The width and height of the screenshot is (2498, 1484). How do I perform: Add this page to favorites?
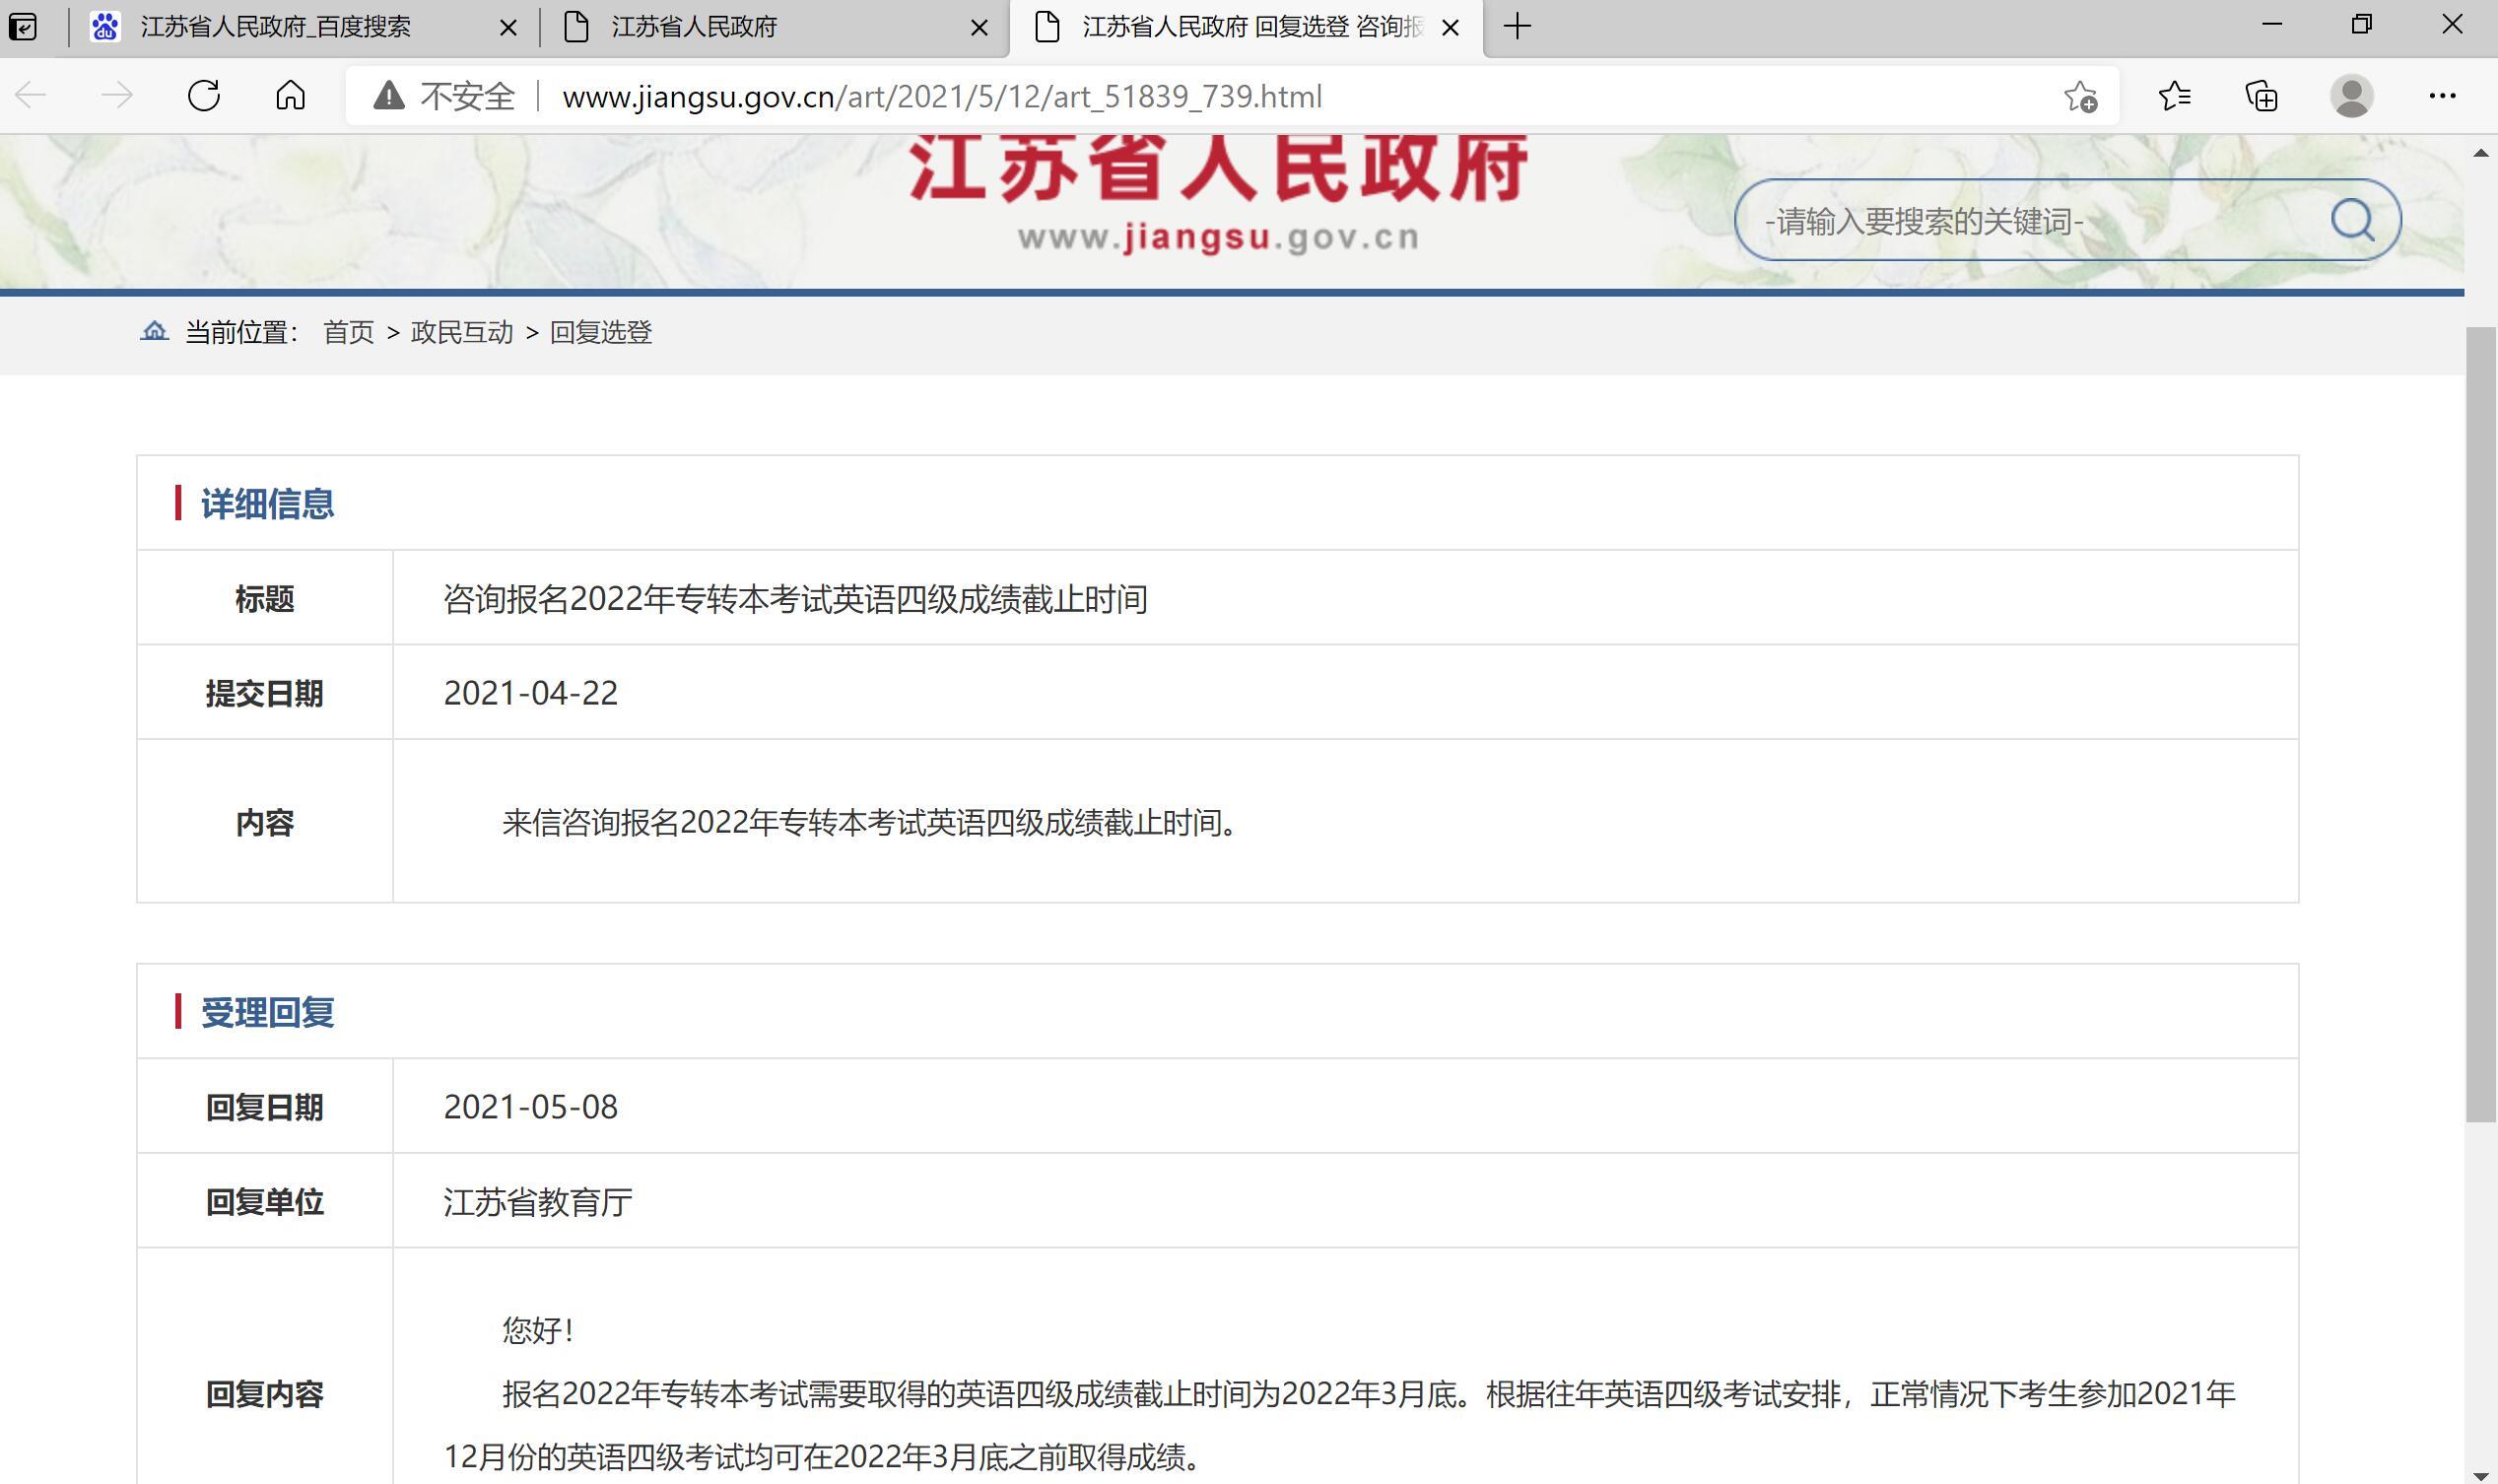(2081, 96)
